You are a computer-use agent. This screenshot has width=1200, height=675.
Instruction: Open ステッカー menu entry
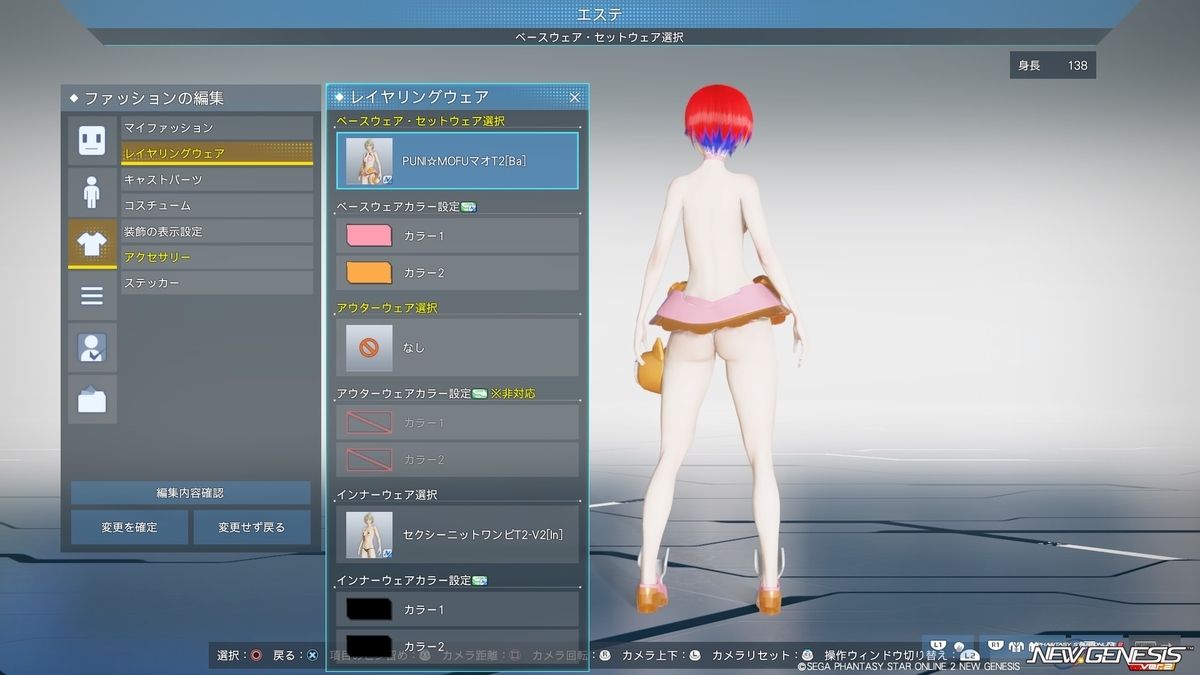[217, 284]
